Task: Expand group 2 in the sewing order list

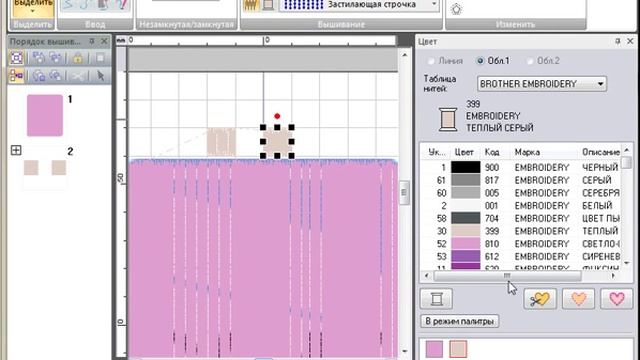Action: [x=16, y=150]
